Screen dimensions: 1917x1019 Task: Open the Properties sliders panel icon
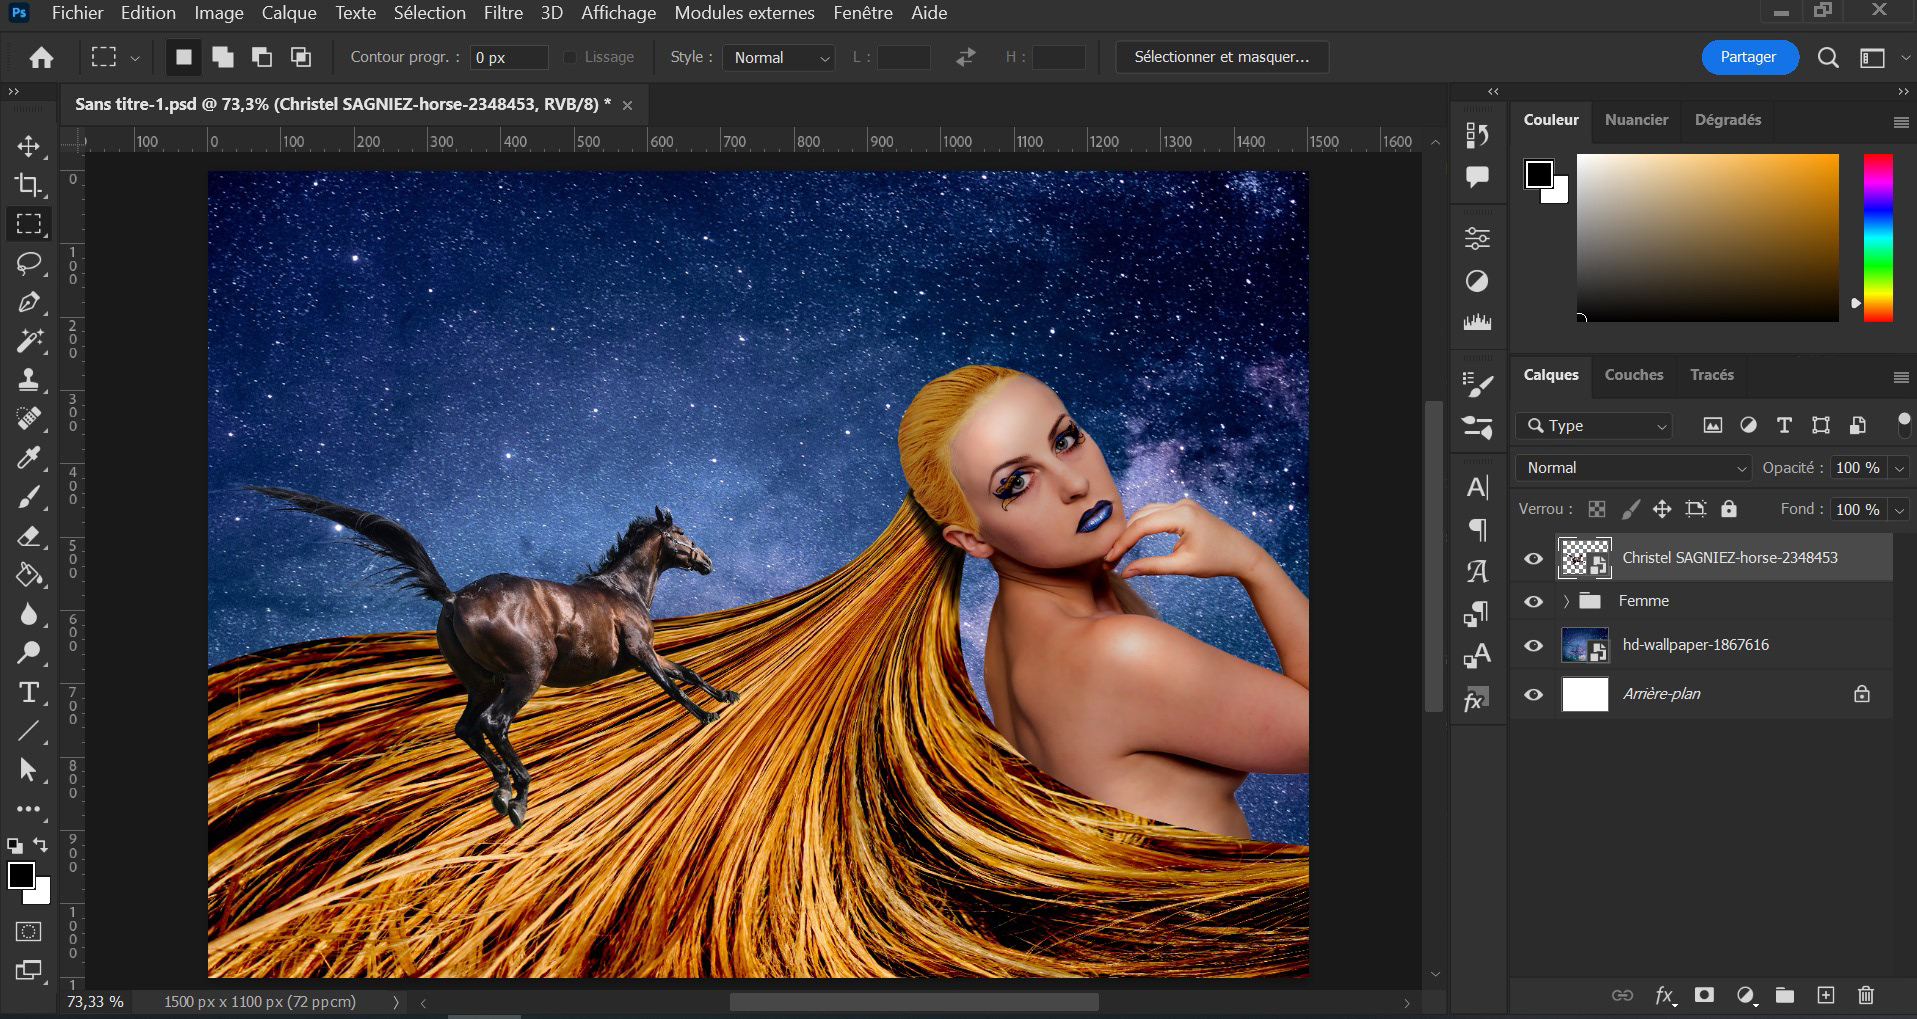pos(1477,238)
